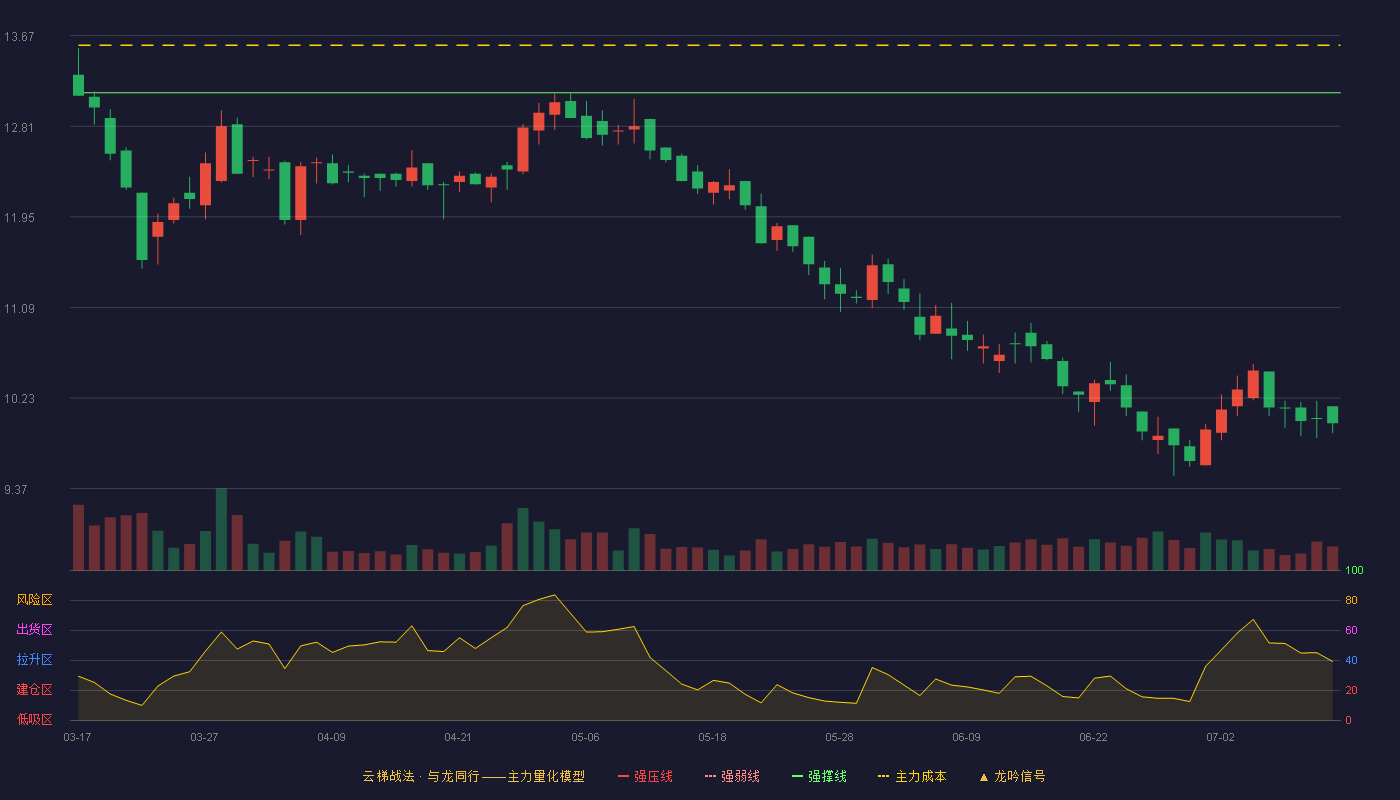
Task: Click the 13.67 price axis label
Action: (19, 37)
